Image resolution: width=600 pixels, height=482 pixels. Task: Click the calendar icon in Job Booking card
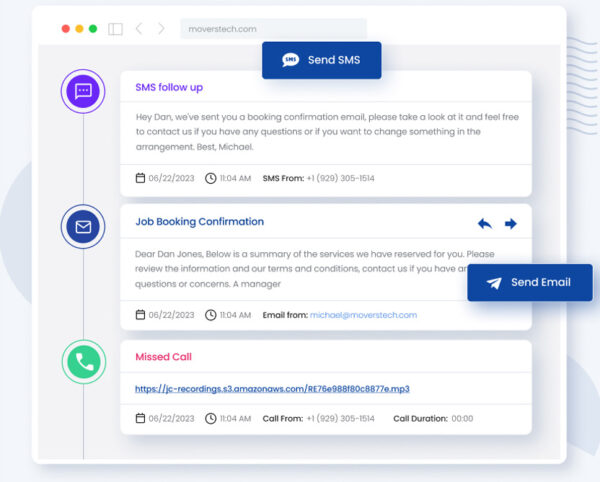point(140,315)
